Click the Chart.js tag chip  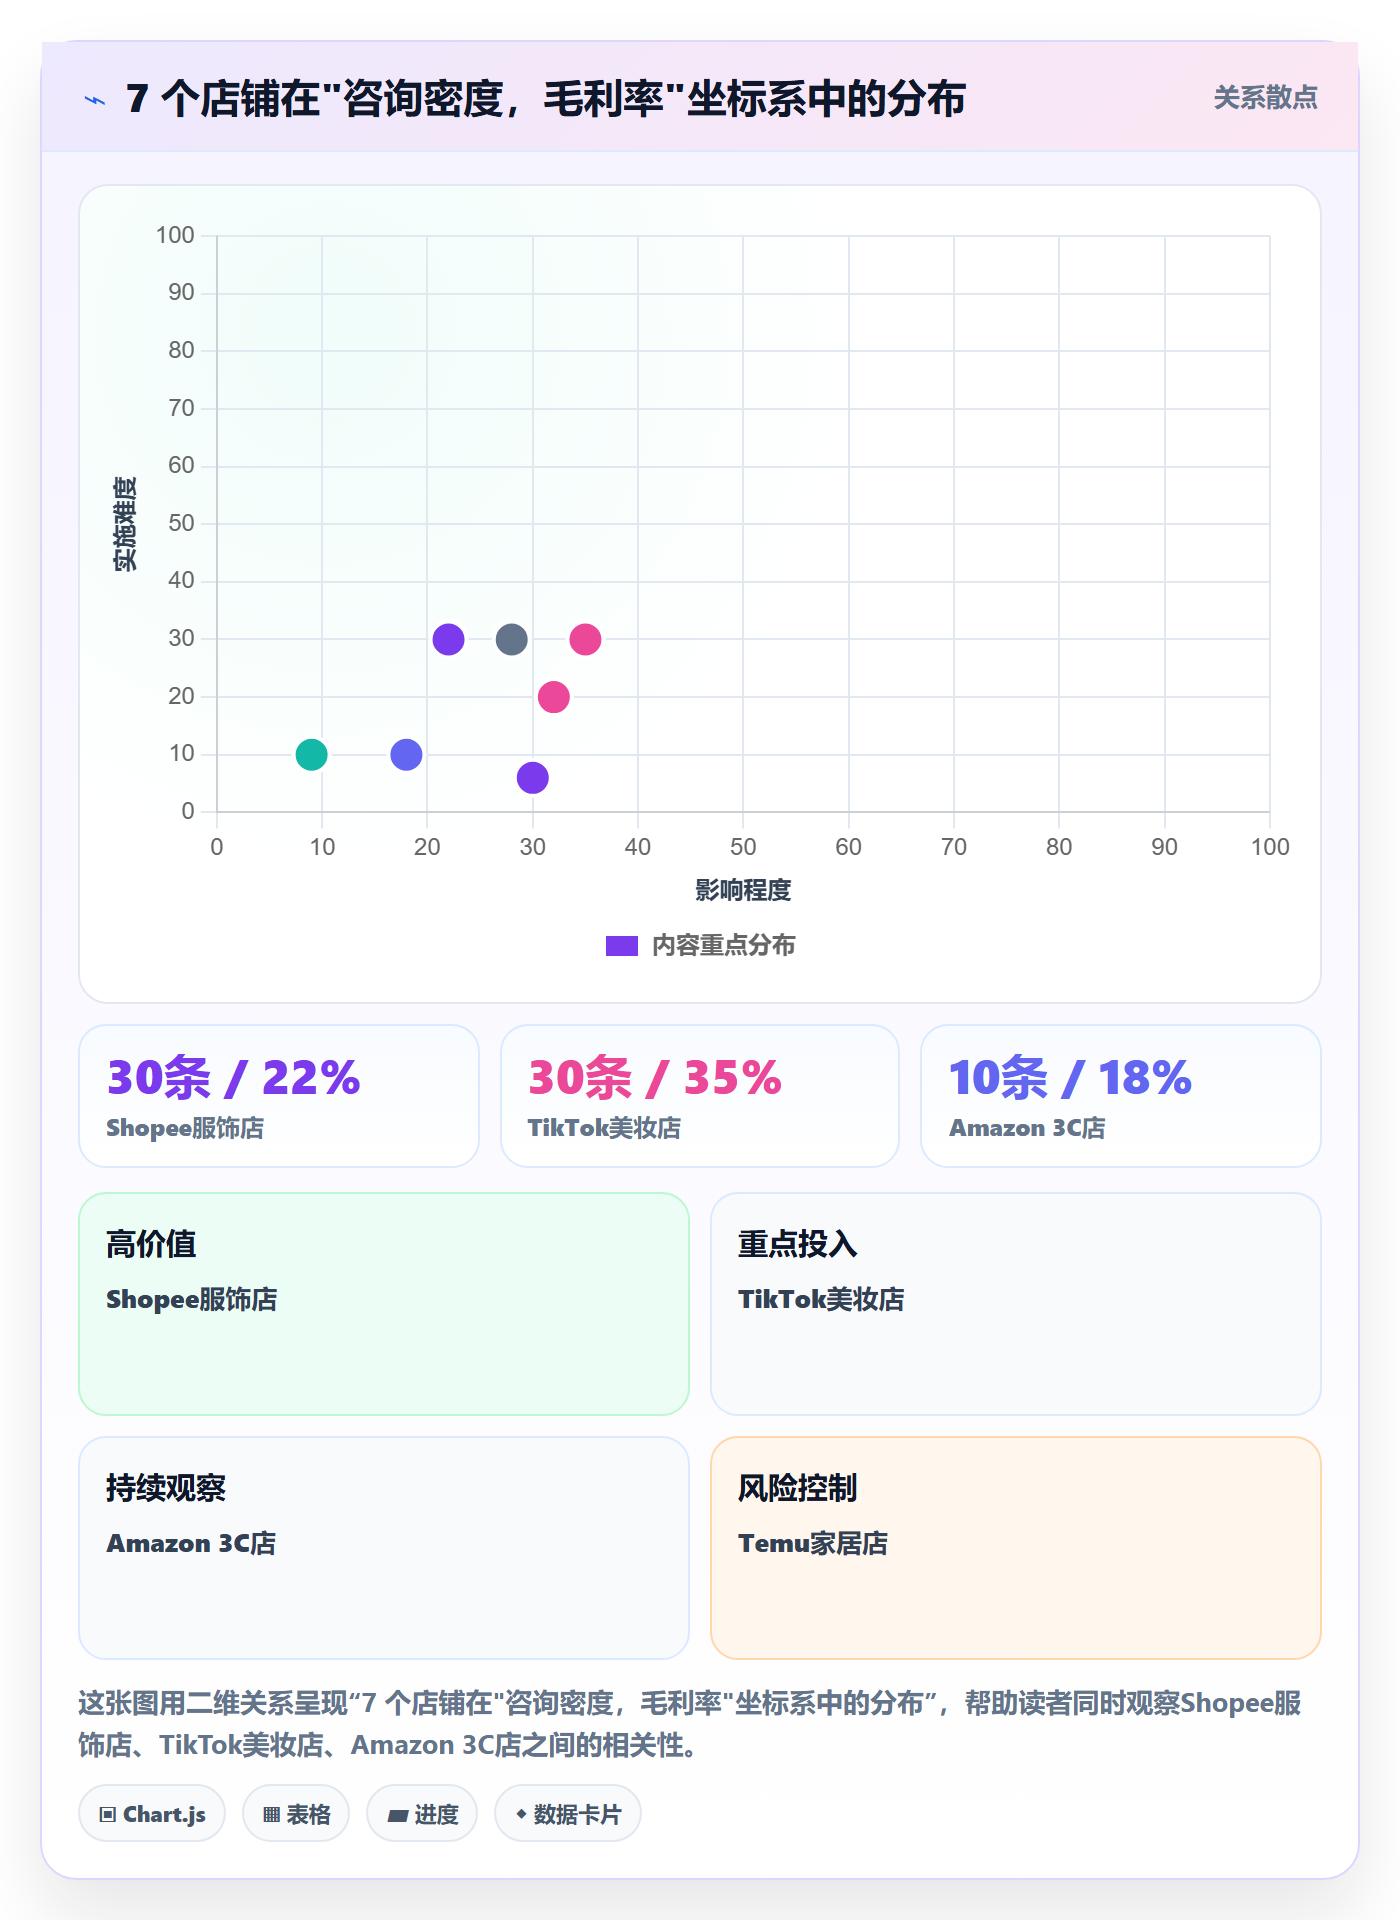(x=152, y=1814)
